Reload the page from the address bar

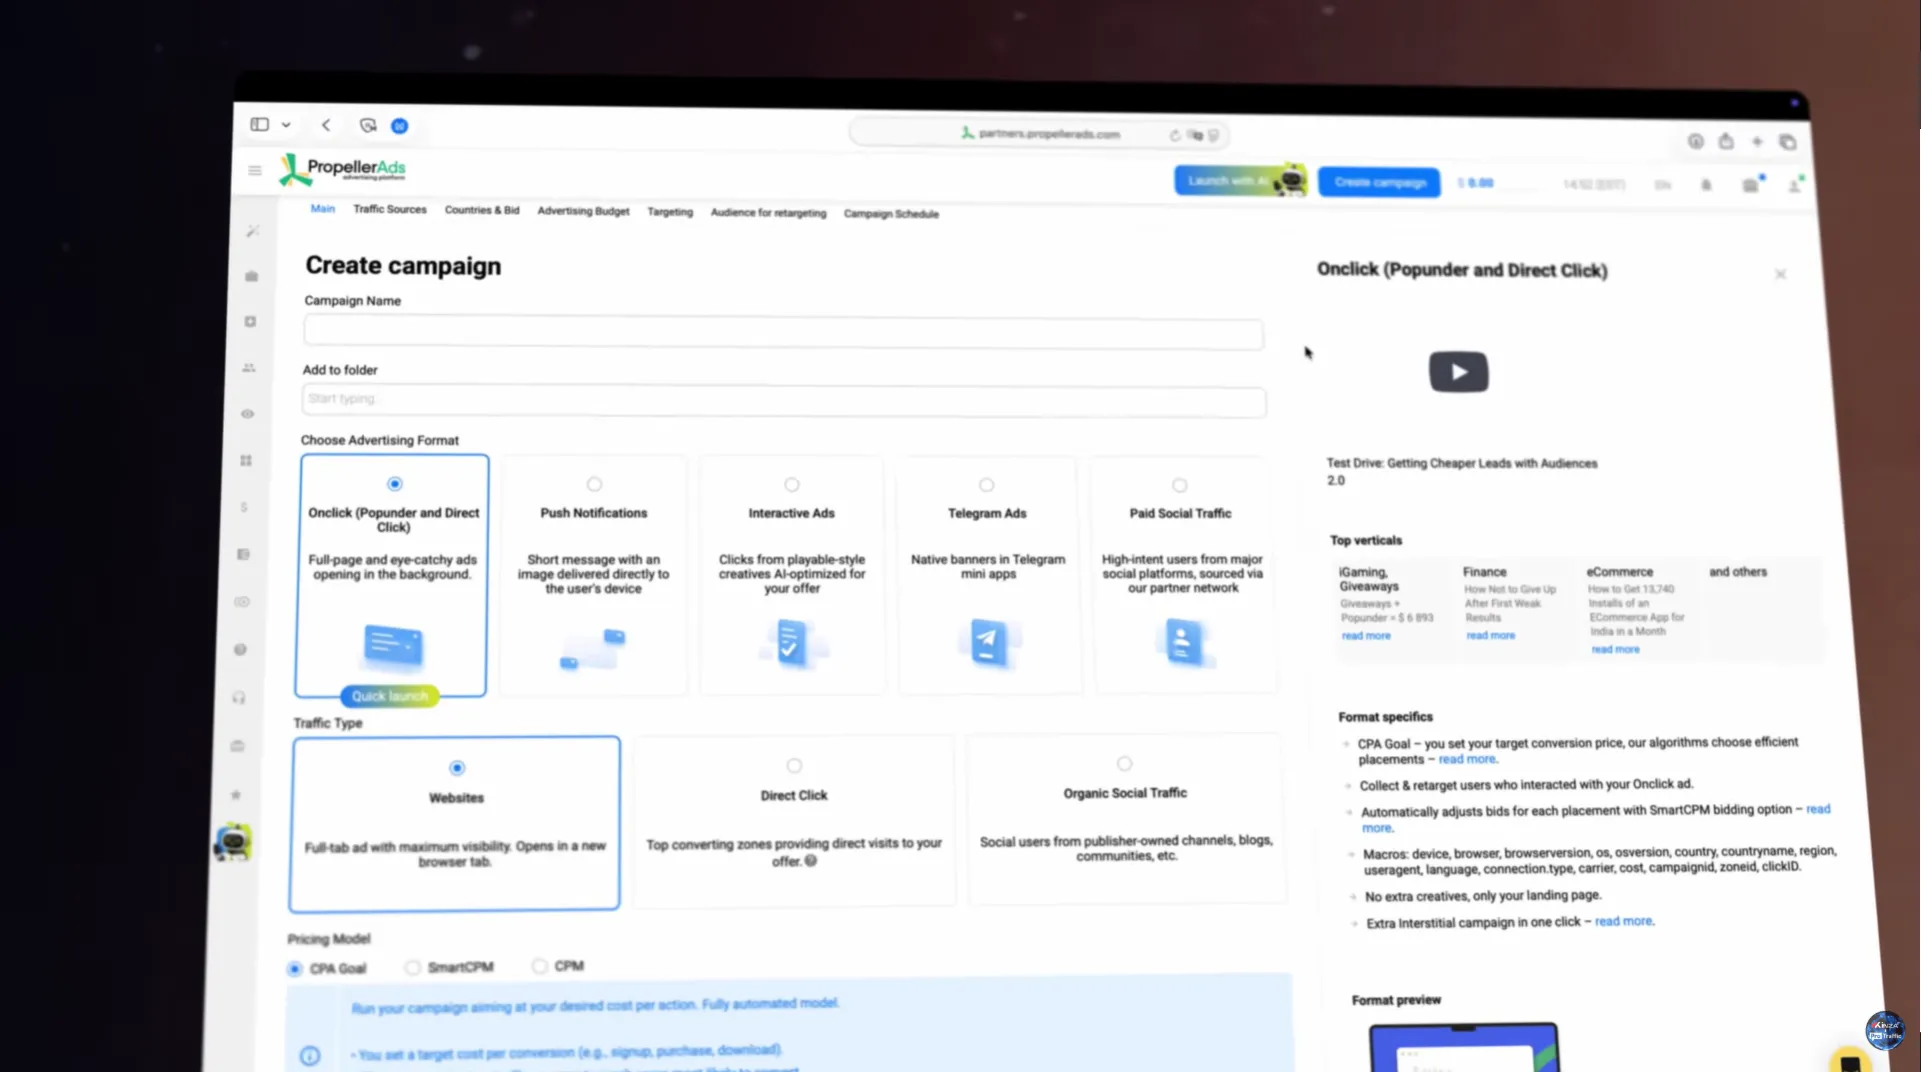tap(1174, 135)
